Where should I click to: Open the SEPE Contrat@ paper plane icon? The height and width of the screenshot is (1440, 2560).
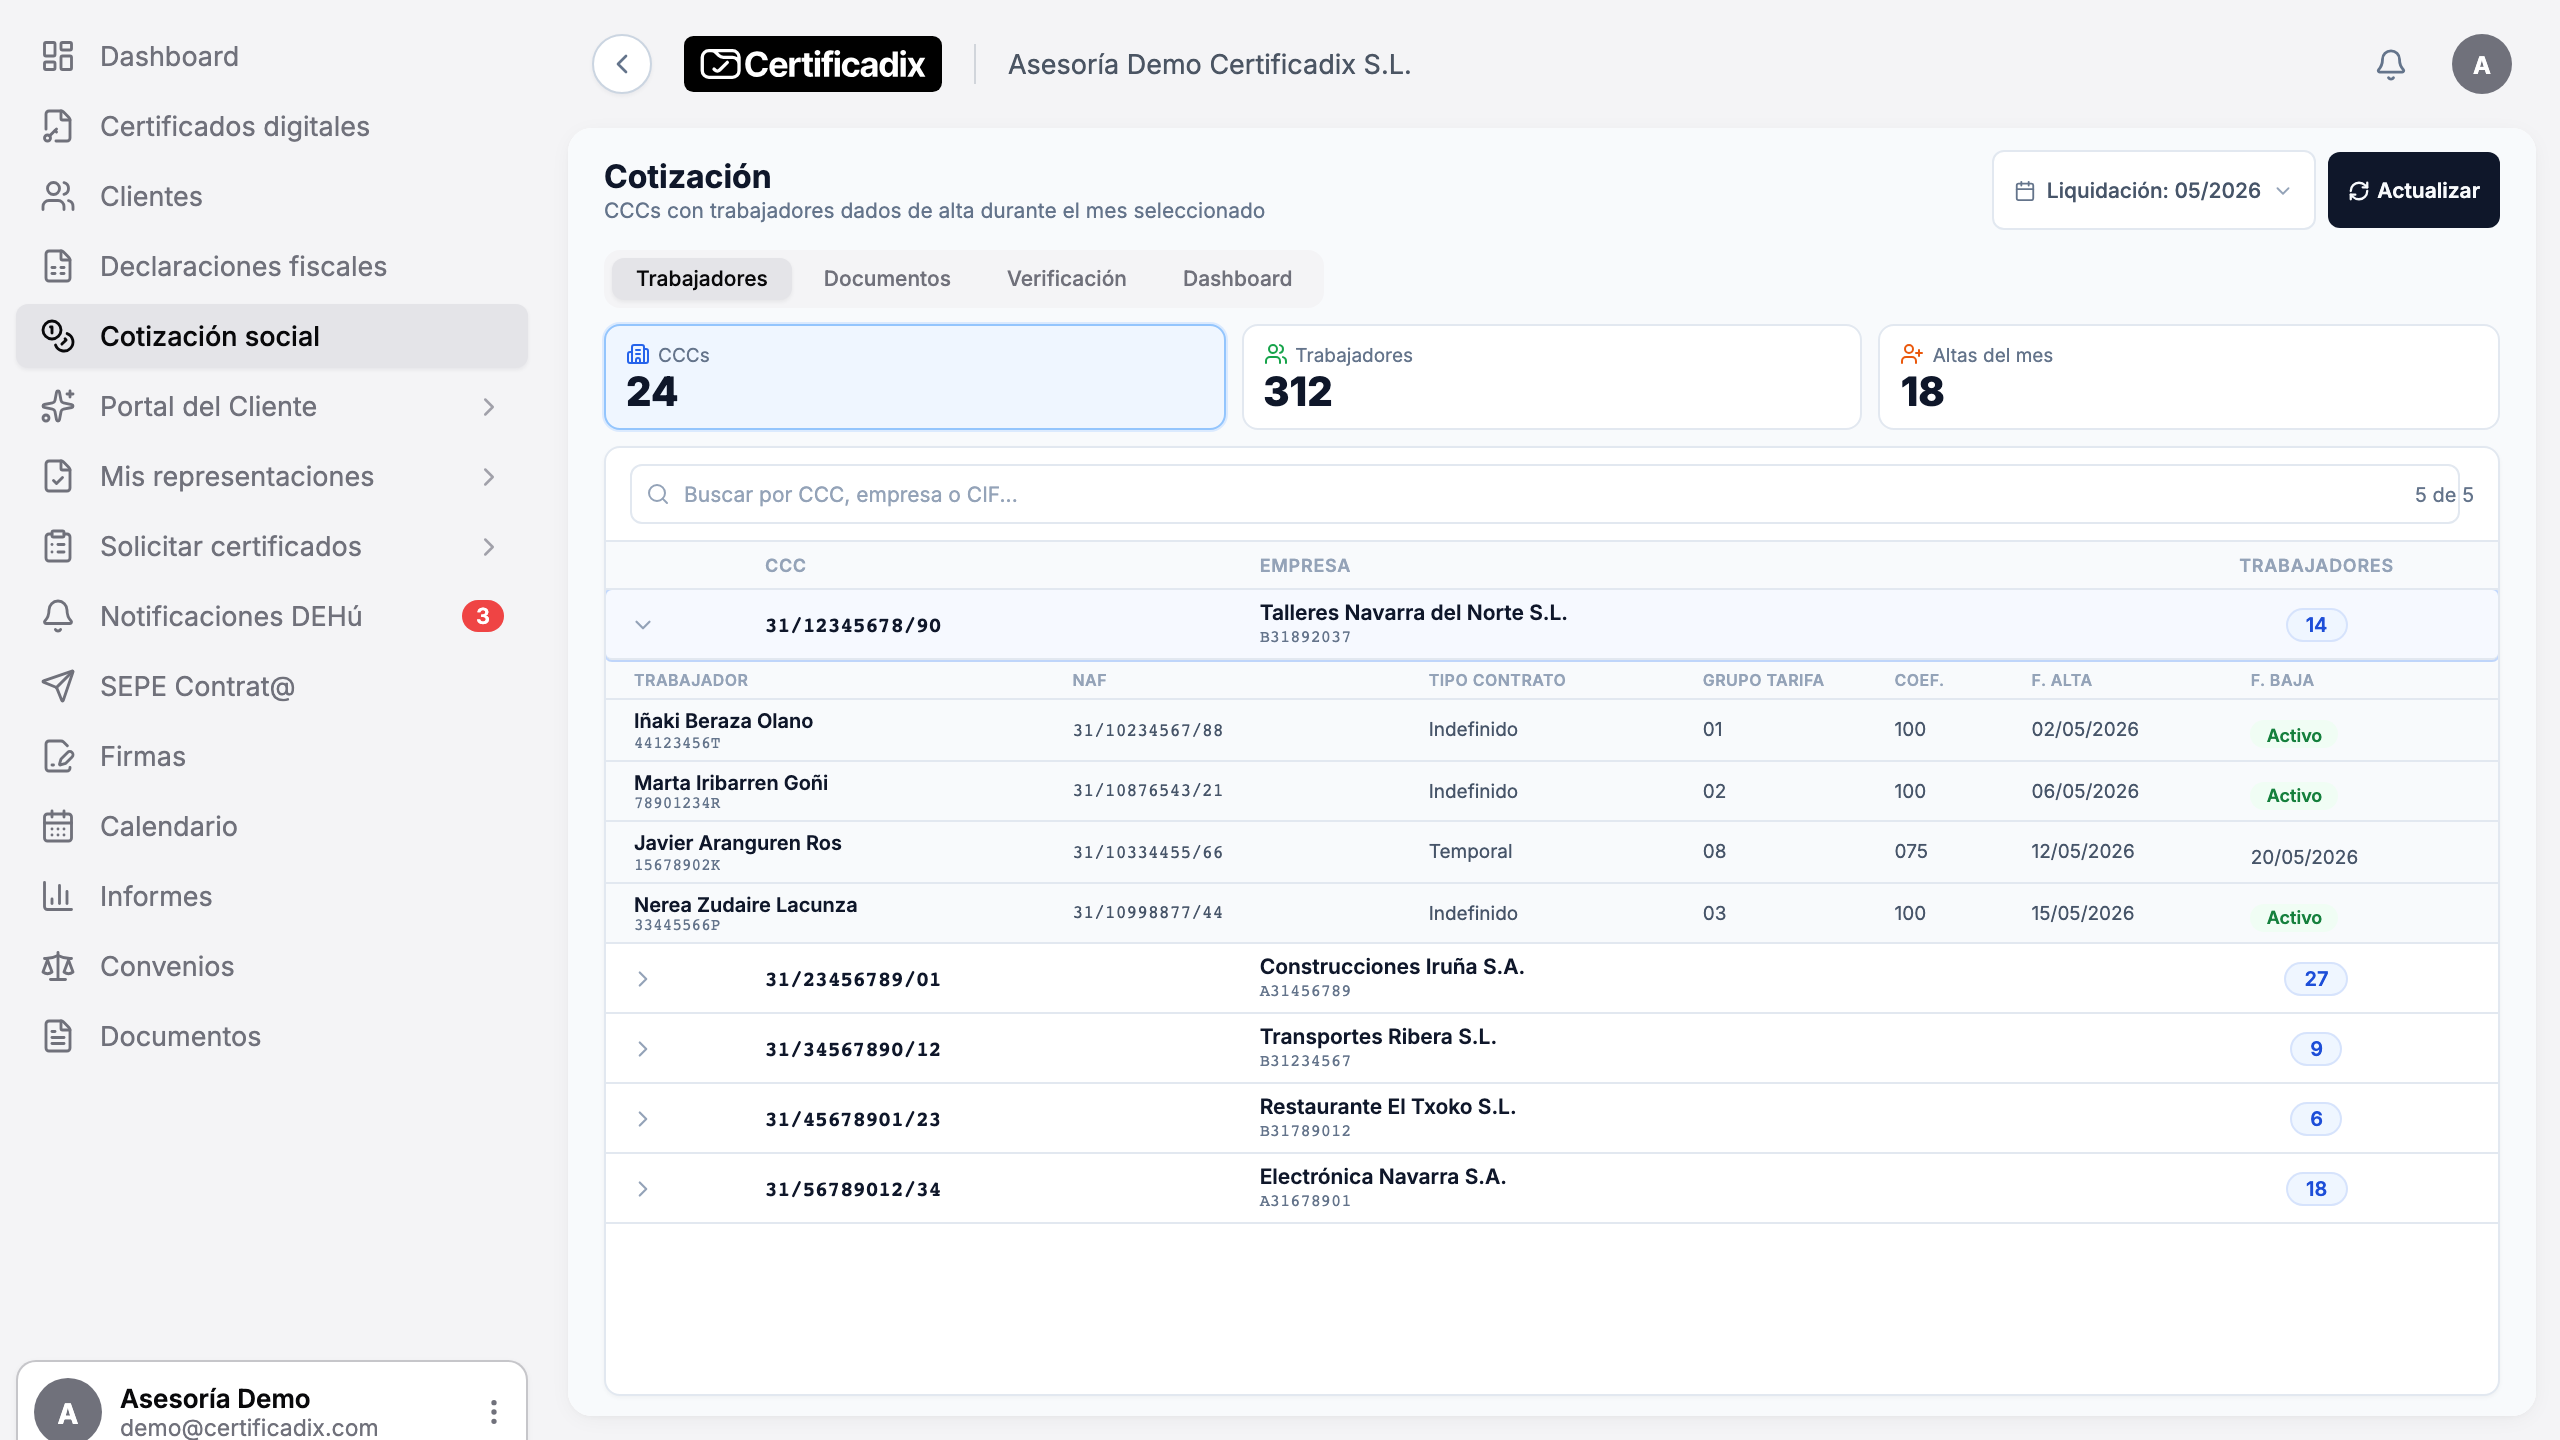(58, 686)
